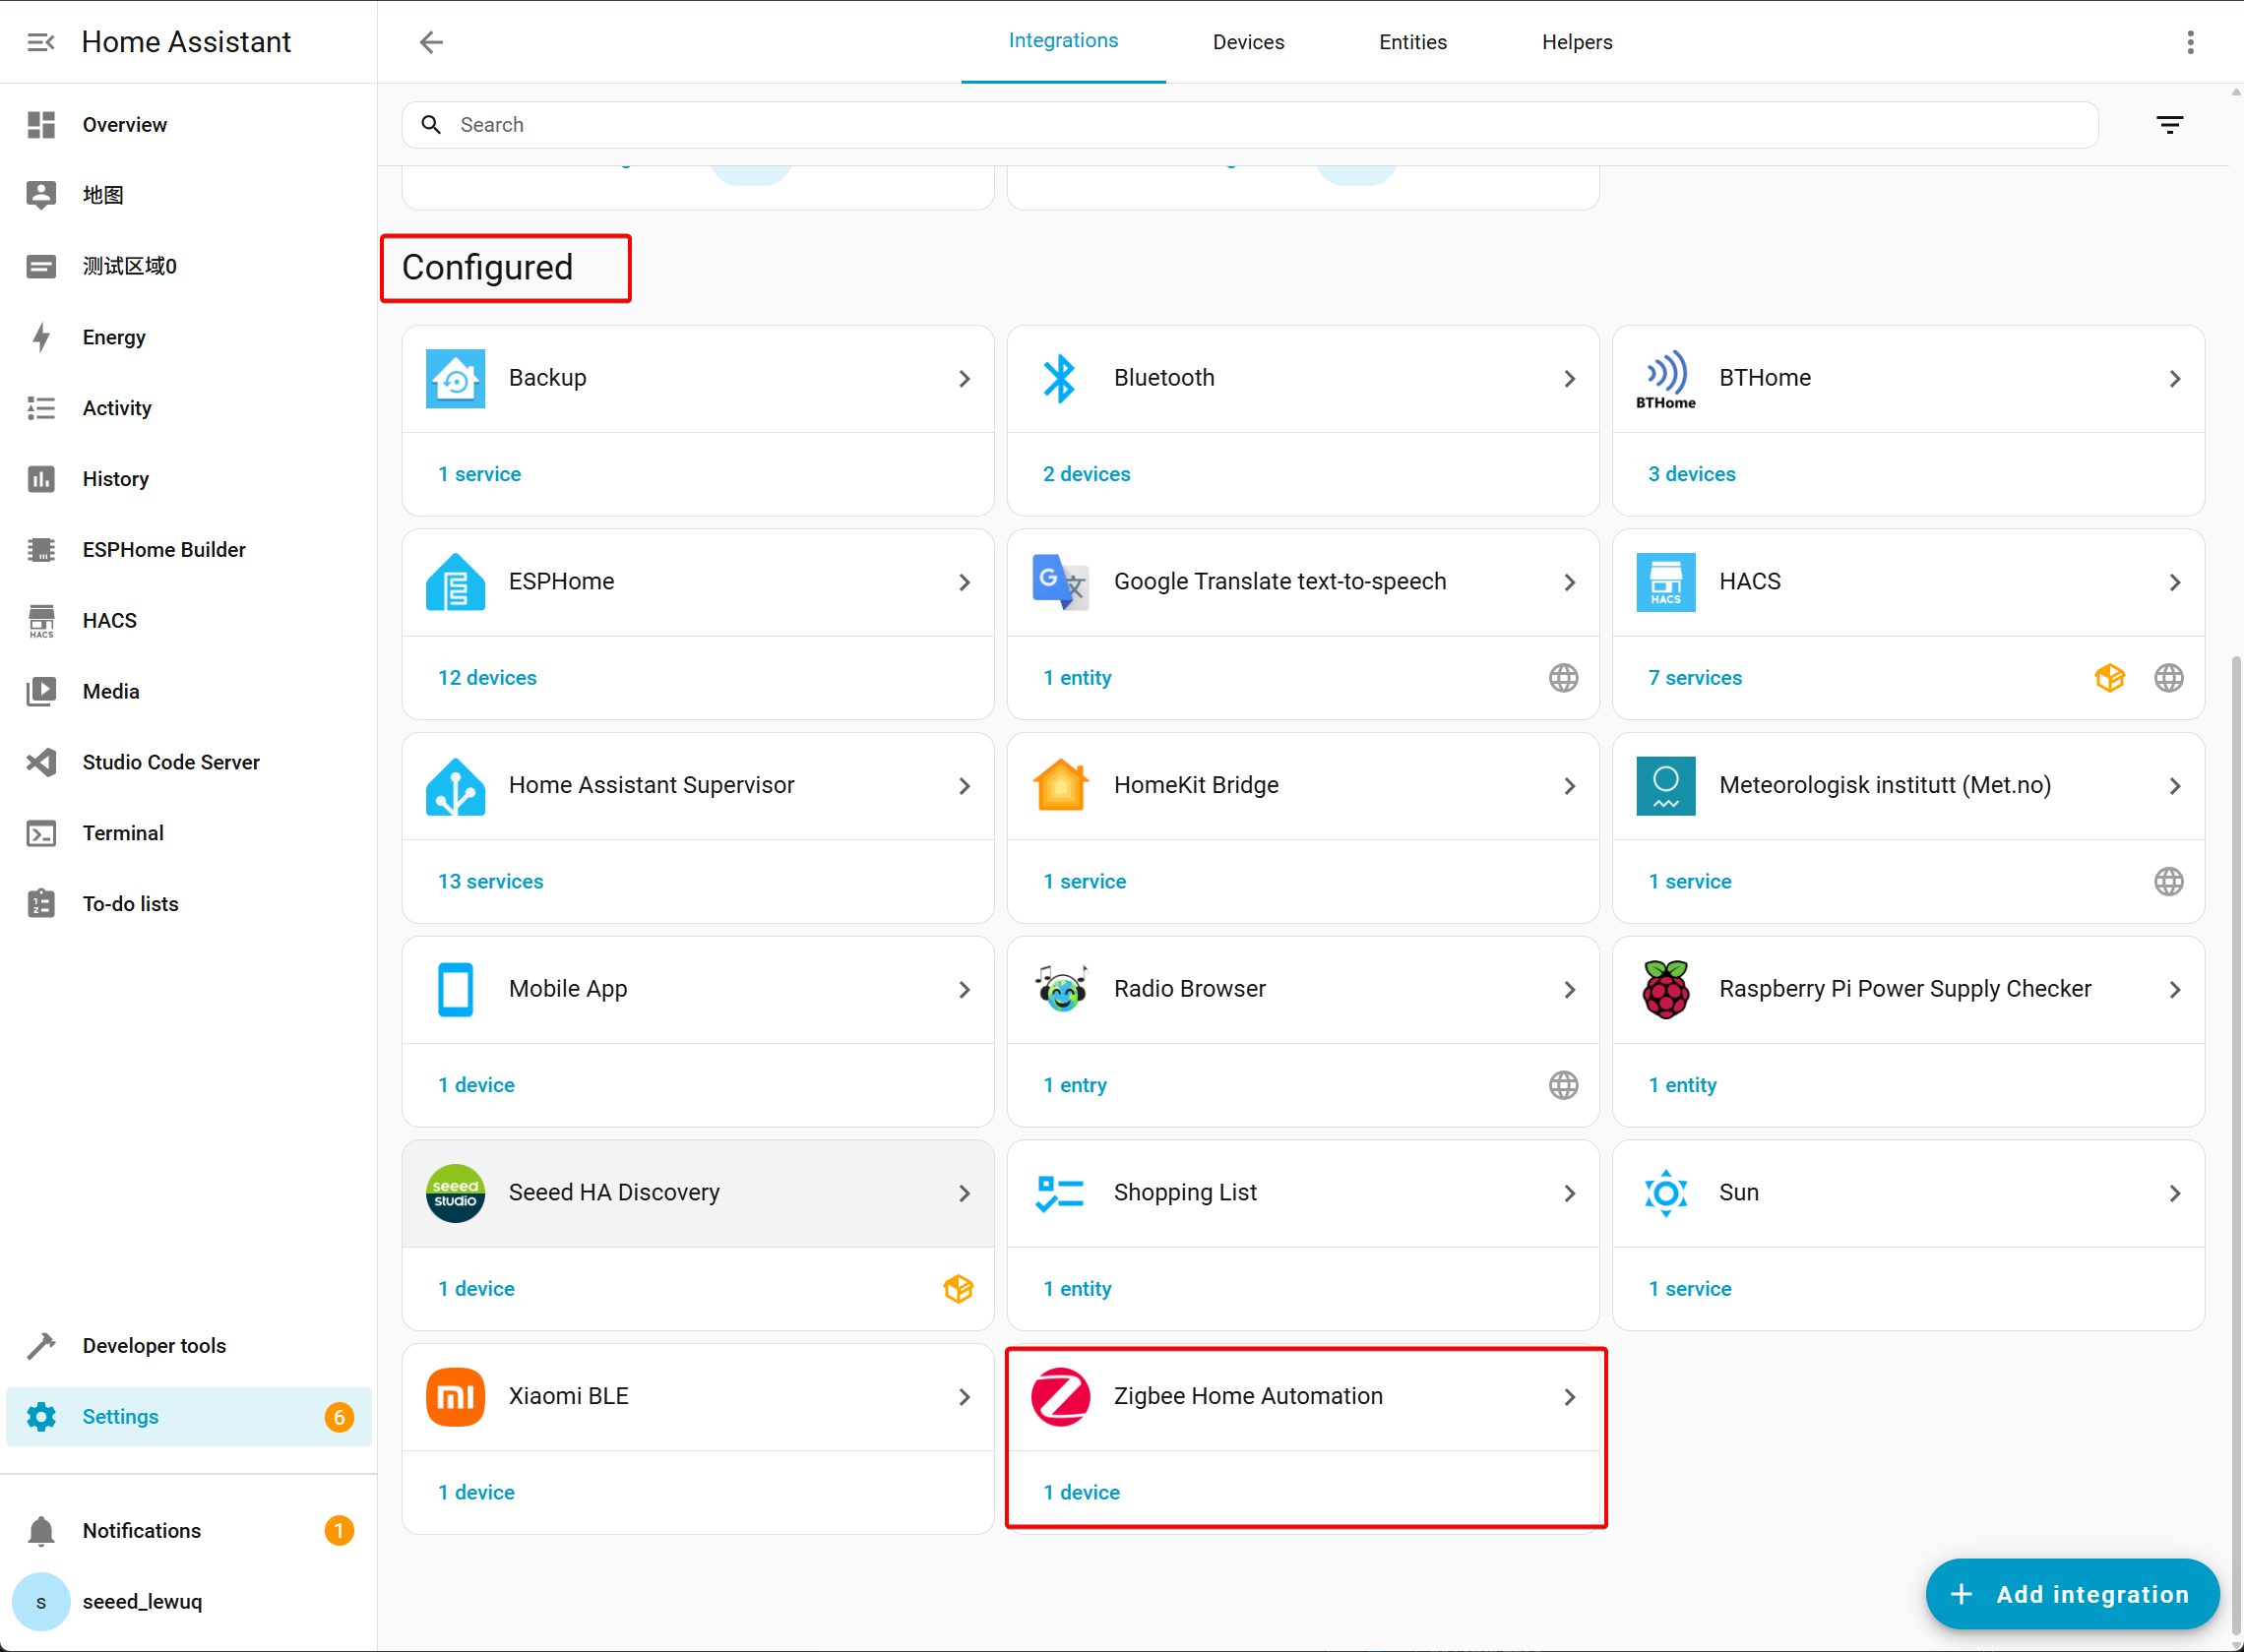Click Seeed HA Discovery custom cube icon
The height and width of the screenshot is (1652, 2244).
click(x=958, y=1289)
